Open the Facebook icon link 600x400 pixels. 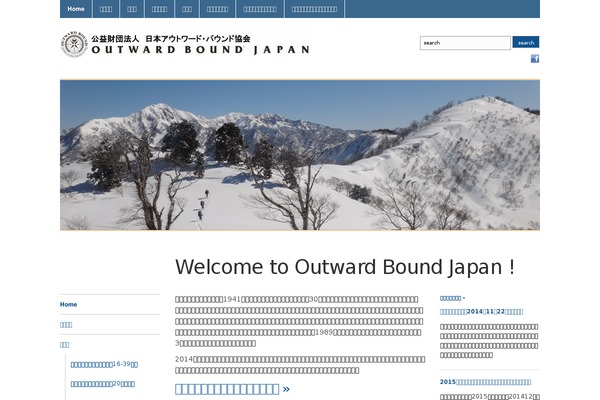pos(535,59)
